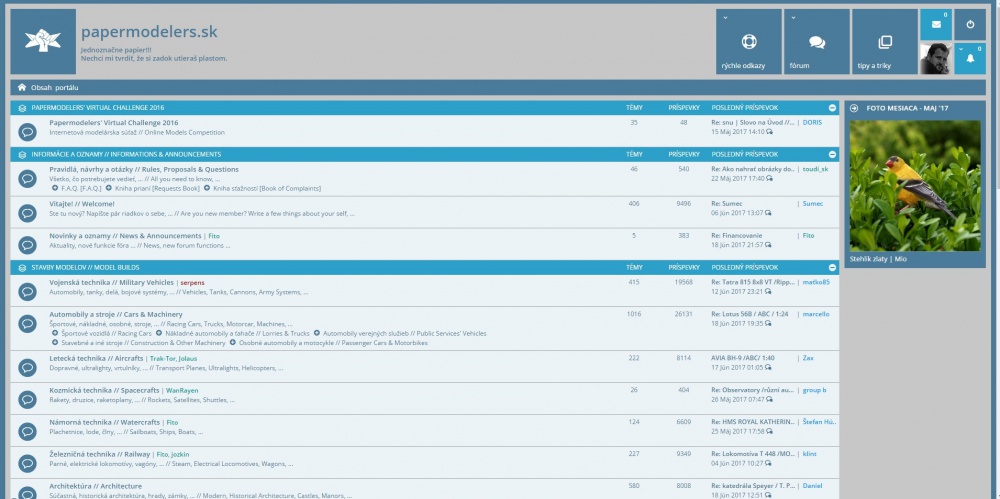View latest post icon beside 22 Máj 2017 17:40
The image size is (1000, 499).
[769, 179]
